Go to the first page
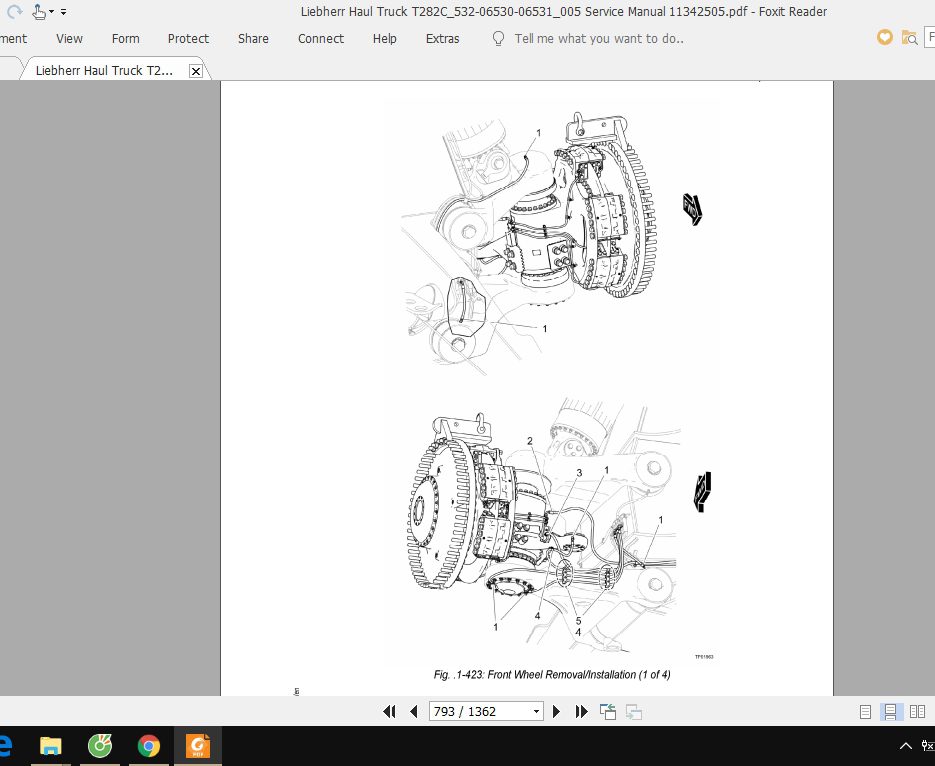 (x=390, y=712)
